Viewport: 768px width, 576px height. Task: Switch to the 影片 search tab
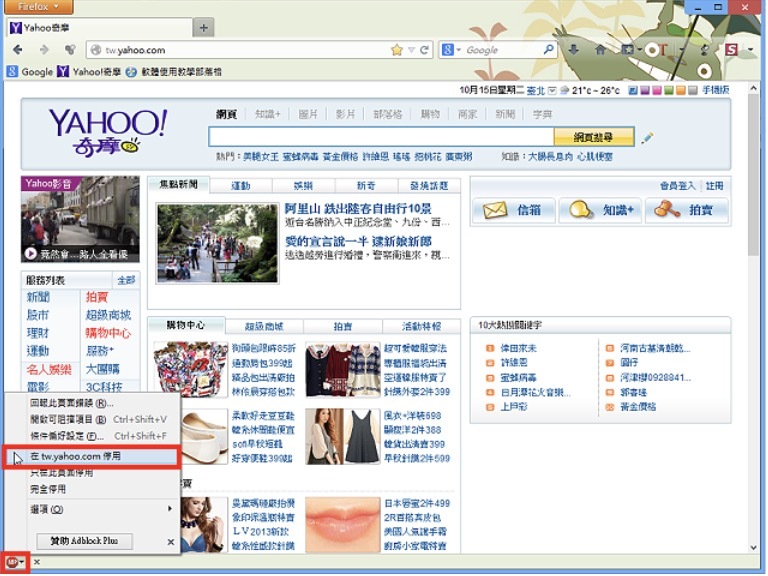345,114
